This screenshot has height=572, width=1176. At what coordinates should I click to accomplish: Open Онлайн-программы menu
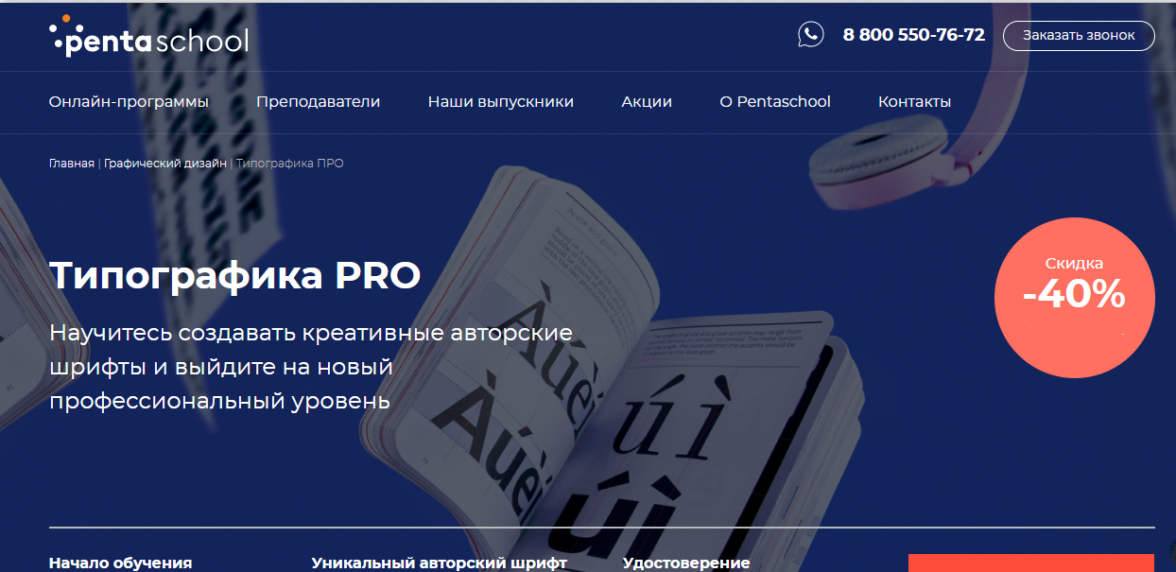click(x=129, y=102)
